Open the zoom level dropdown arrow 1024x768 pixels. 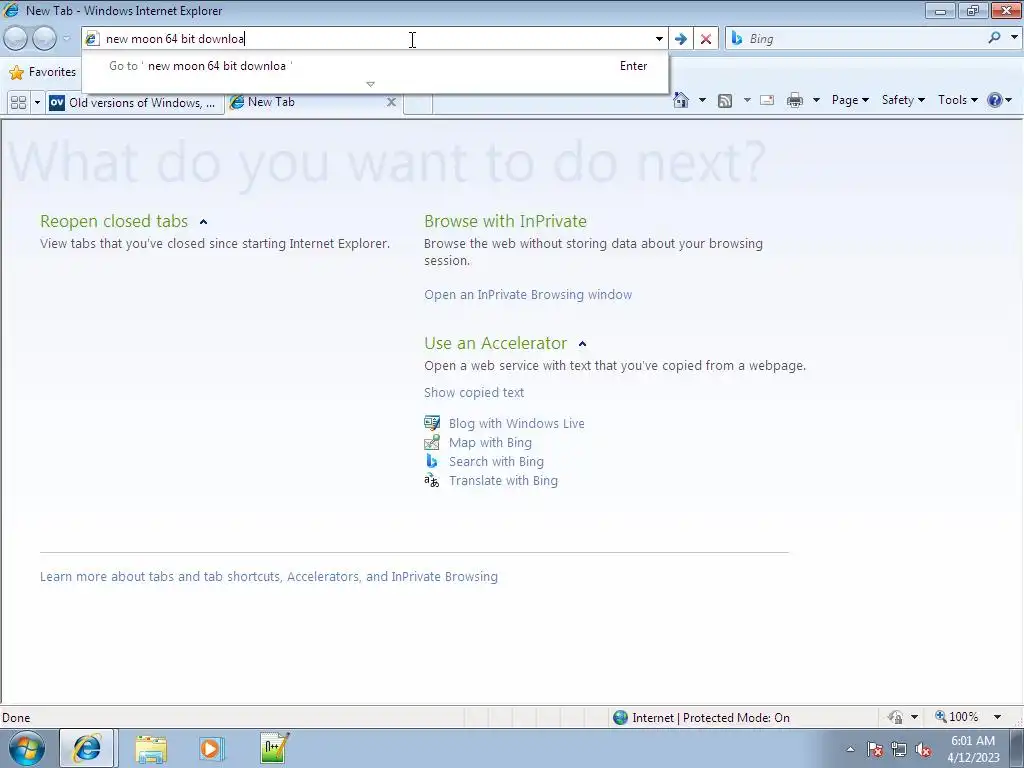[x=997, y=717]
